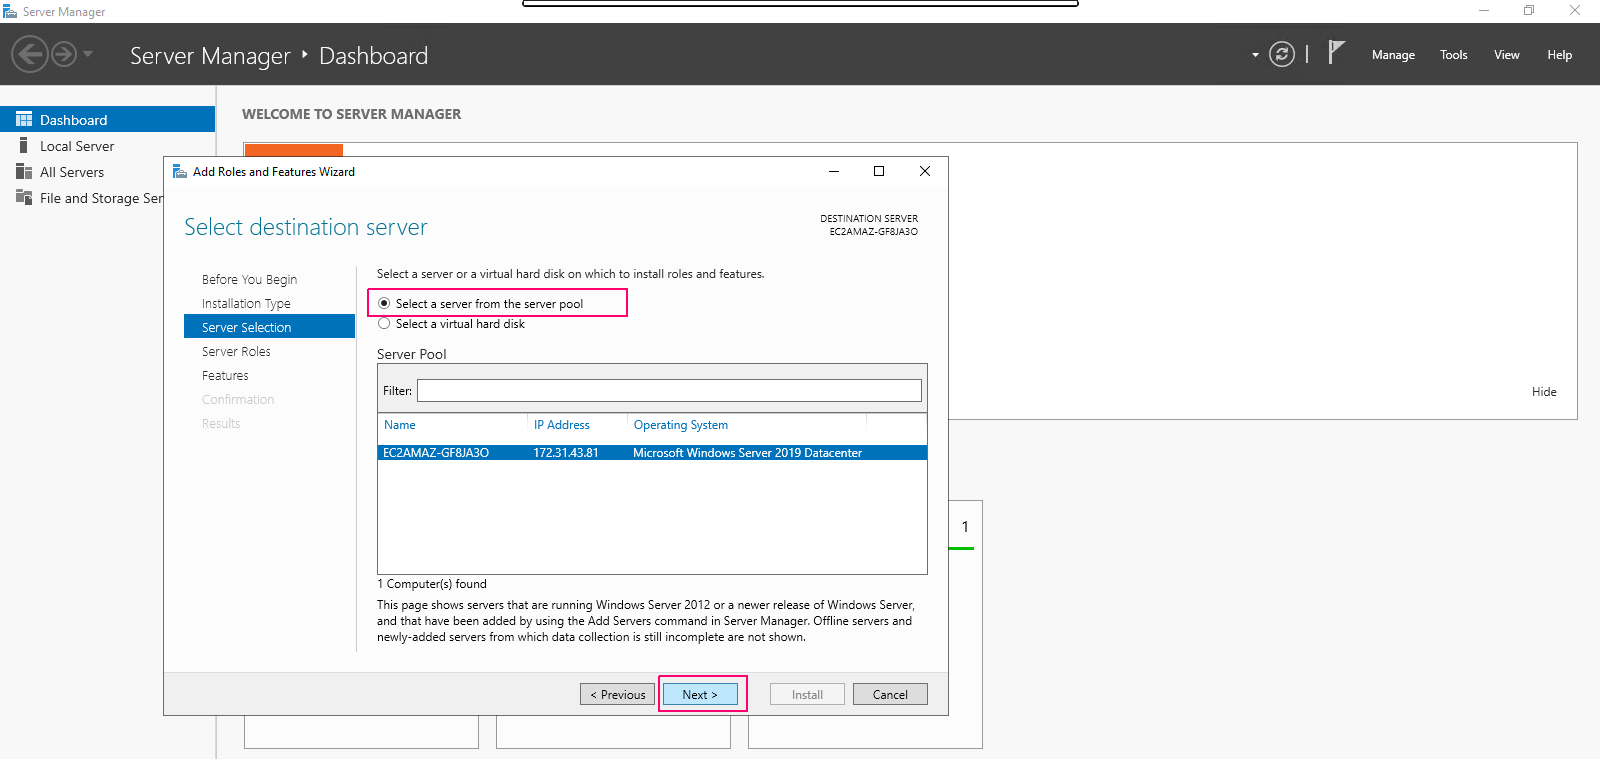The image size is (1600, 759).
Task: Refresh the Server Manager dashboard
Action: tap(1282, 54)
